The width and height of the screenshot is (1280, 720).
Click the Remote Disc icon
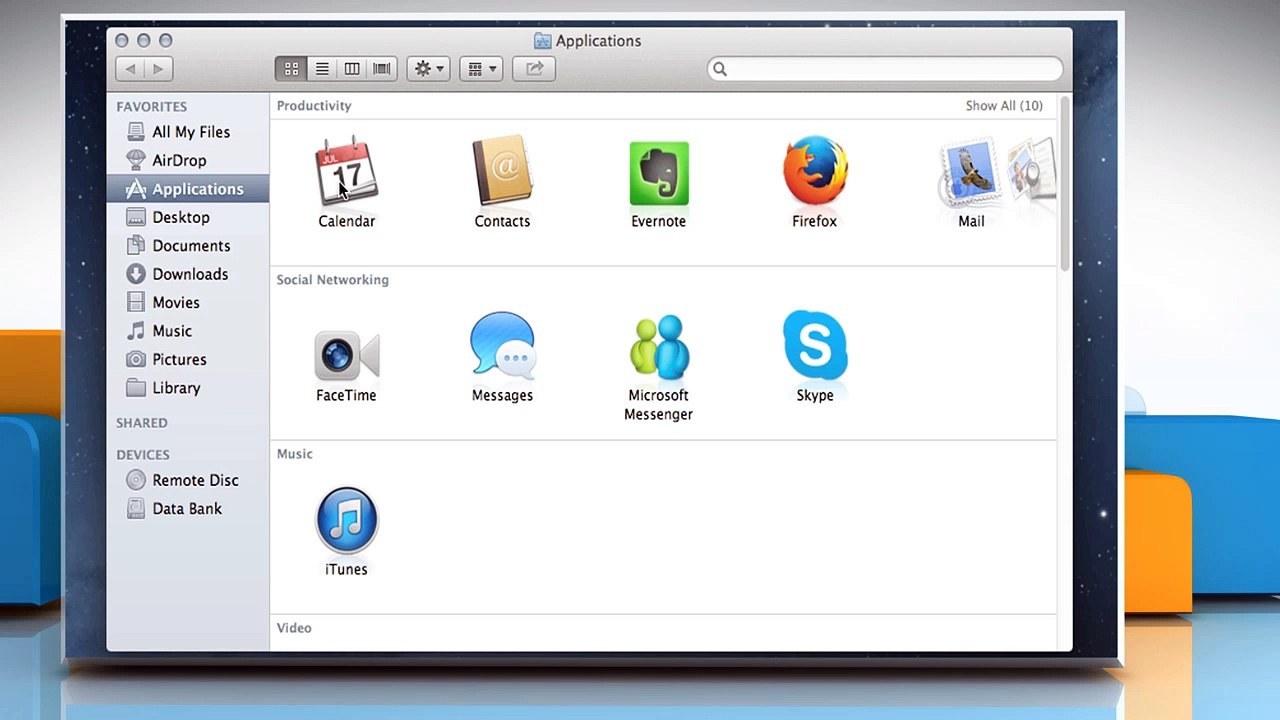136,480
